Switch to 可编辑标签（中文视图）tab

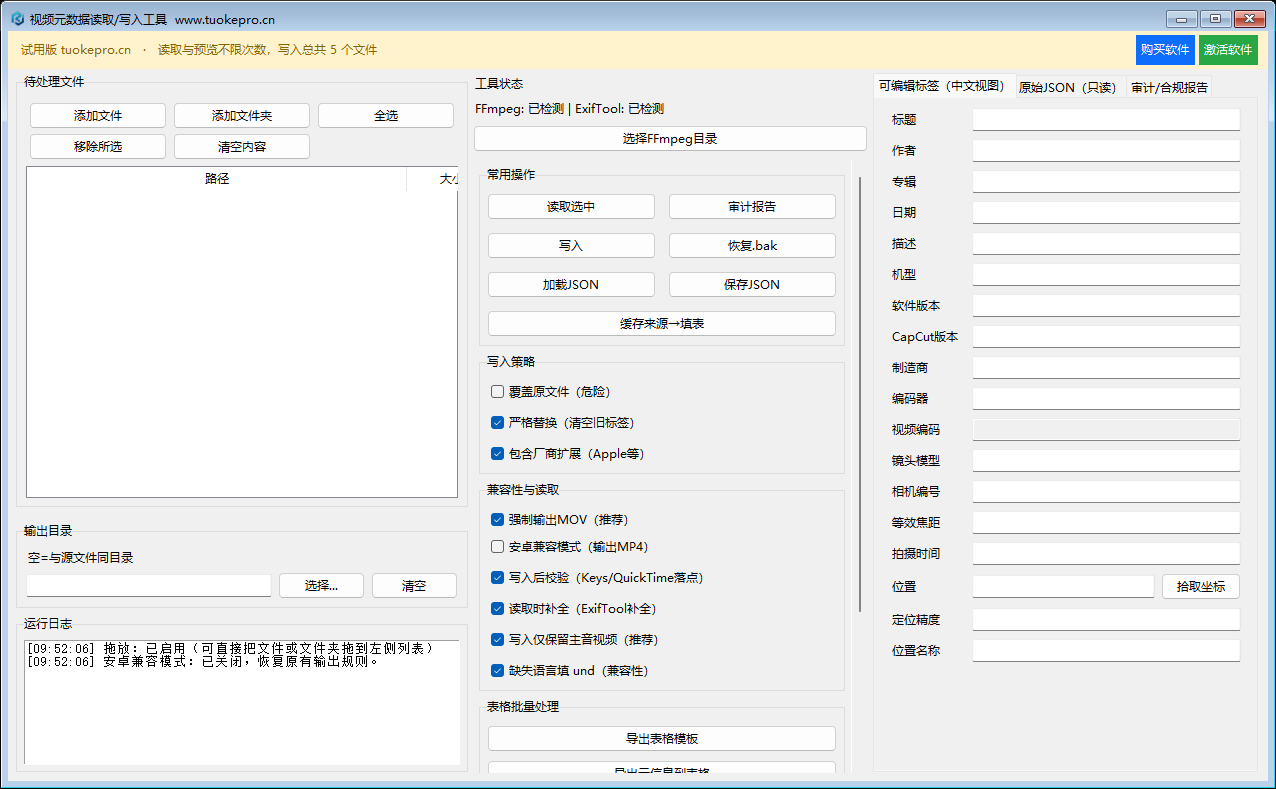point(943,86)
